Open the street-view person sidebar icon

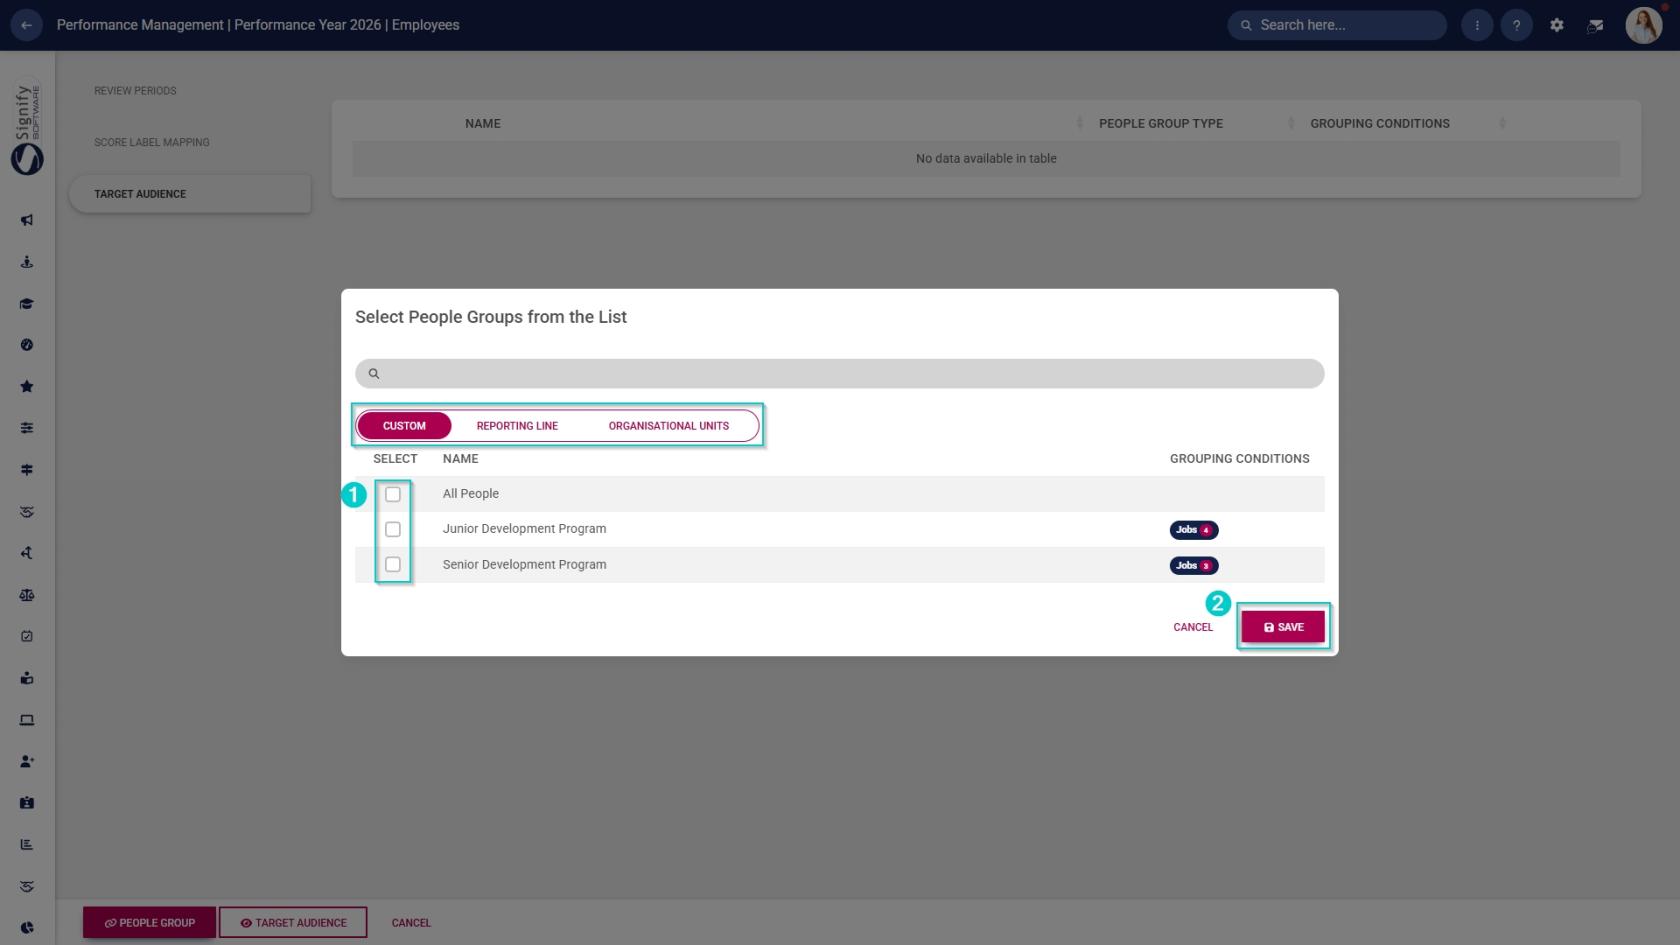pos(27,262)
